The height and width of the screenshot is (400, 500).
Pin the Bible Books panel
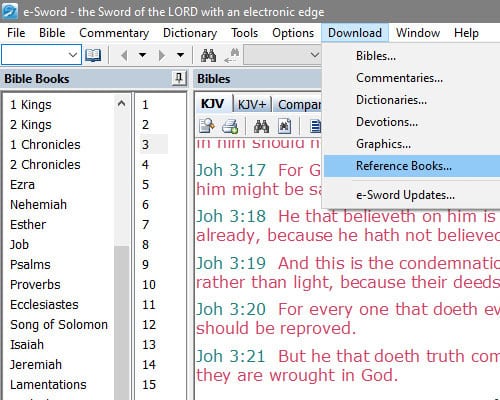click(x=179, y=78)
